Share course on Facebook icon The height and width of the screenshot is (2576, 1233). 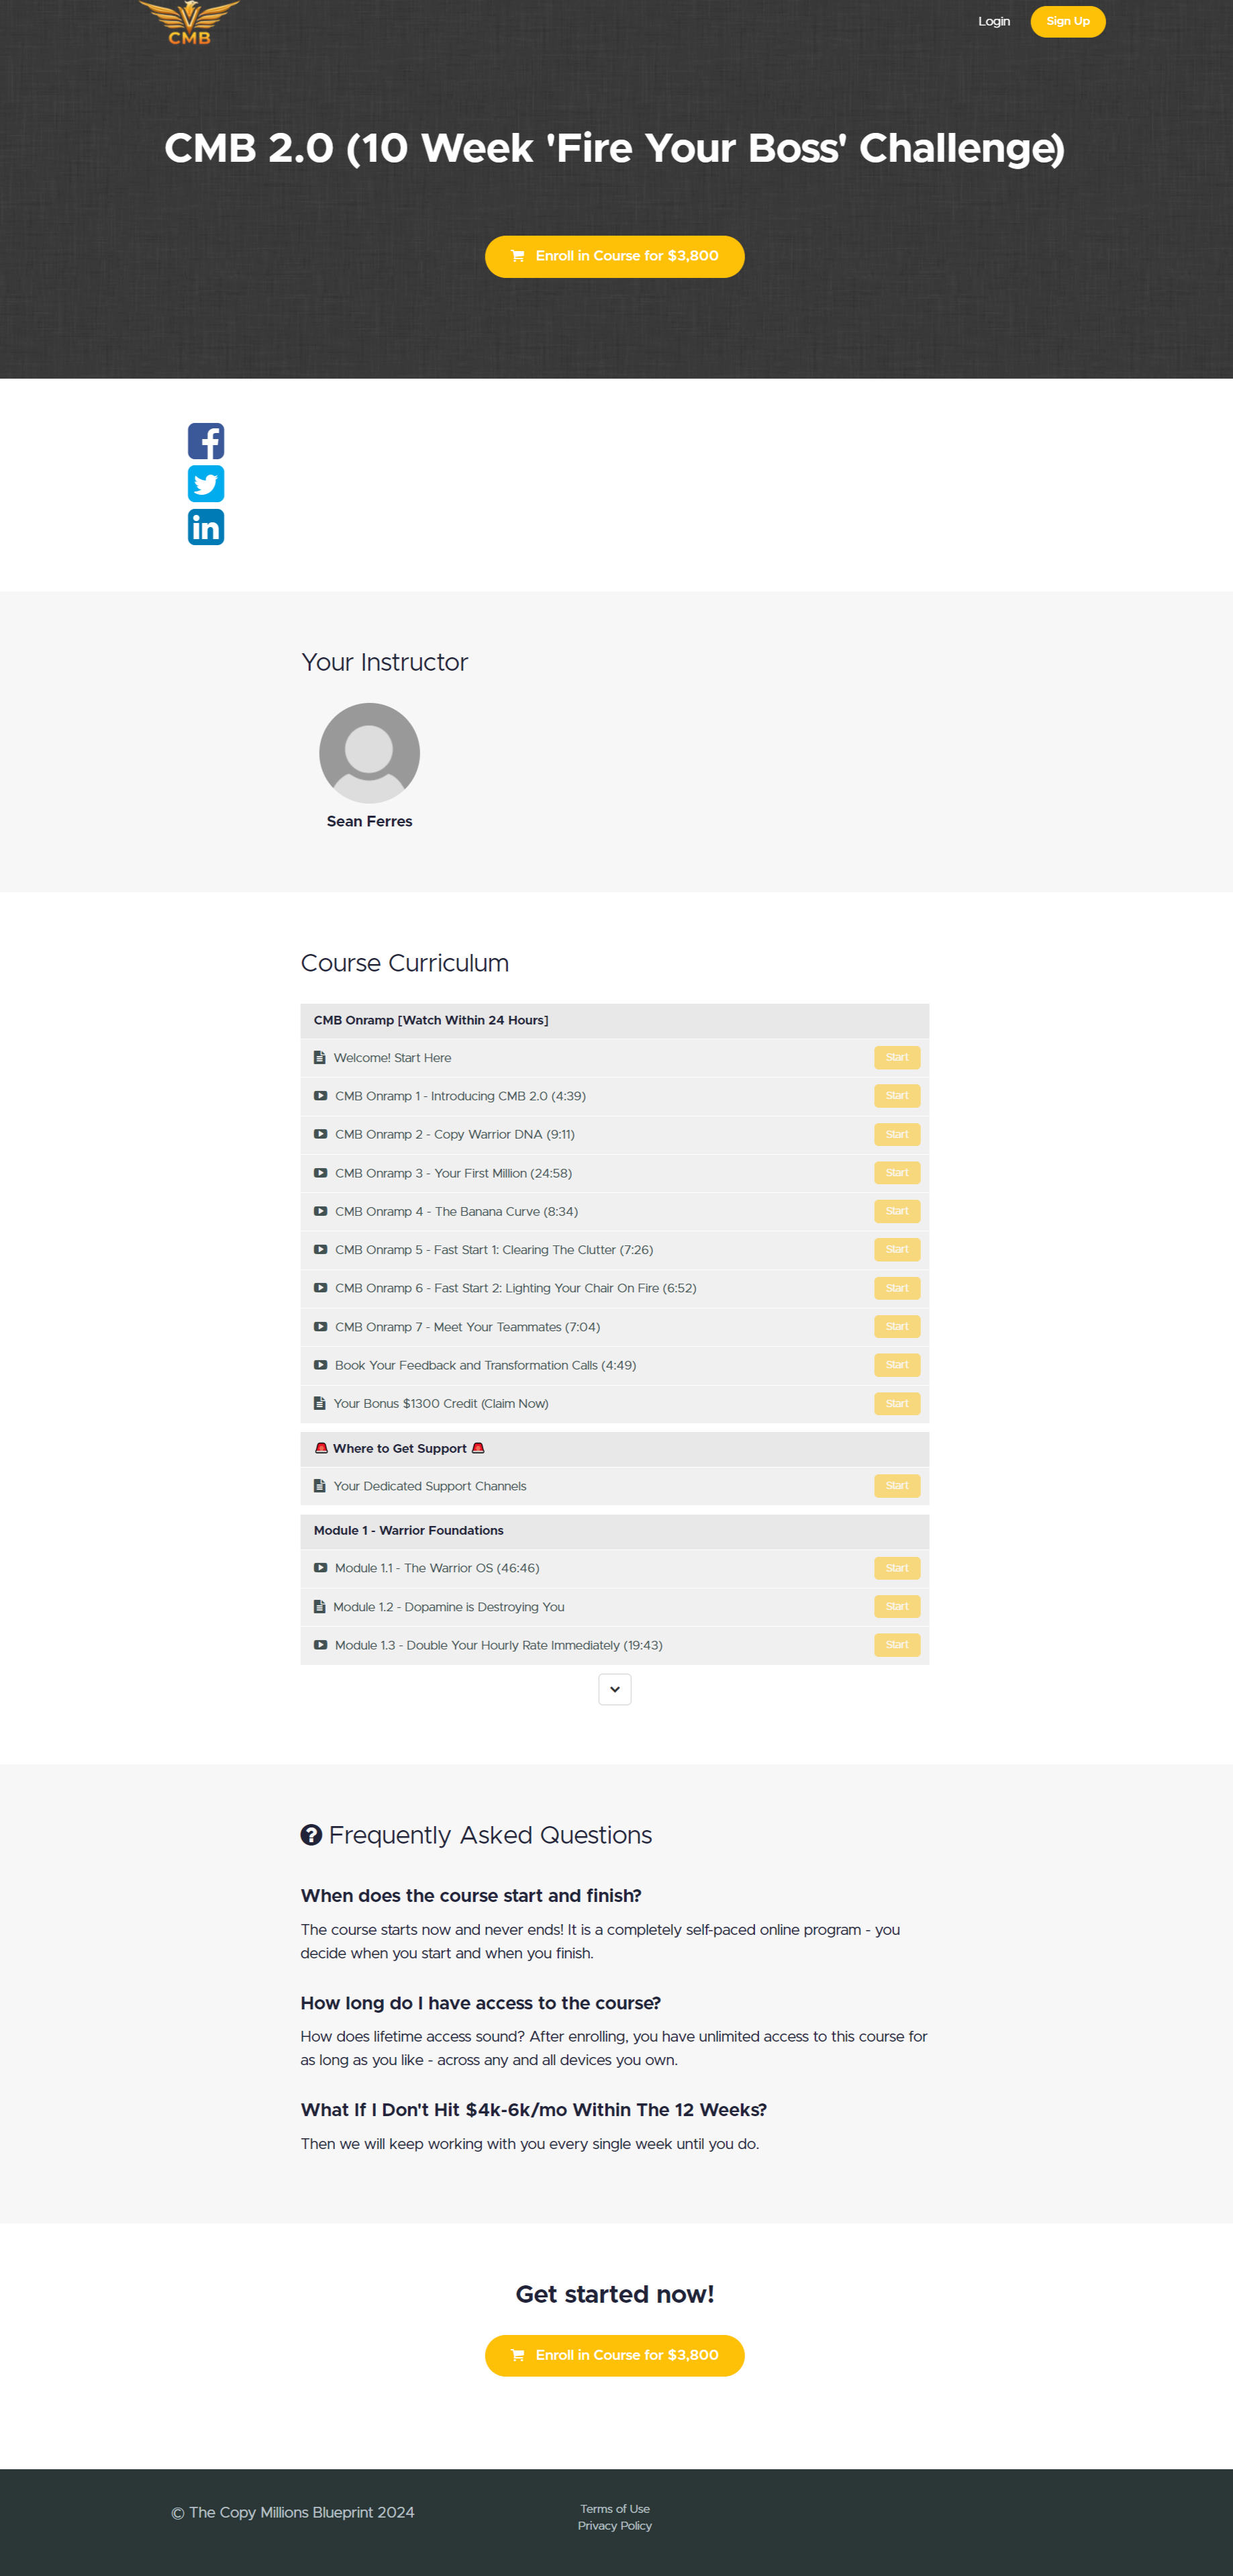(206, 441)
